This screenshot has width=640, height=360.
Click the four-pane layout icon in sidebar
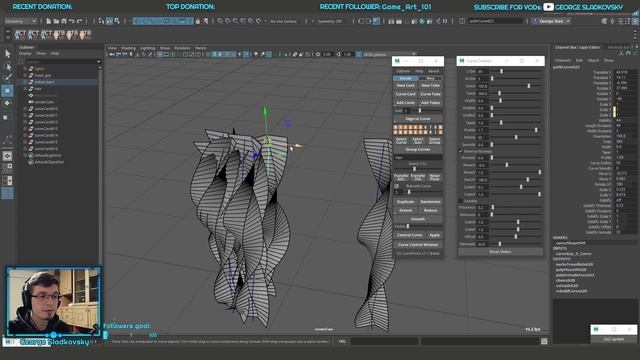click(x=7, y=168)
